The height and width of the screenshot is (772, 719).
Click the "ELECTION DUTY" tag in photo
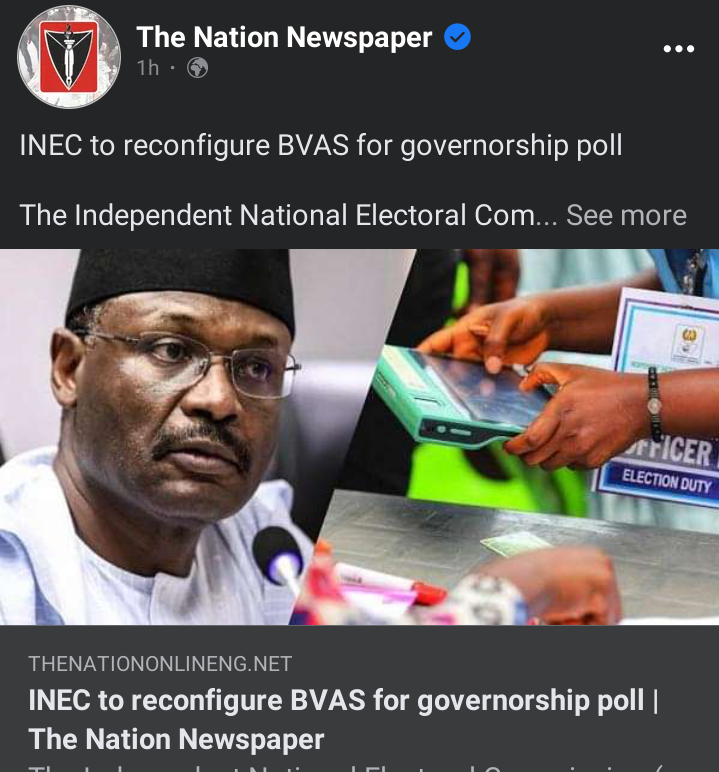(x=666, y=481)
